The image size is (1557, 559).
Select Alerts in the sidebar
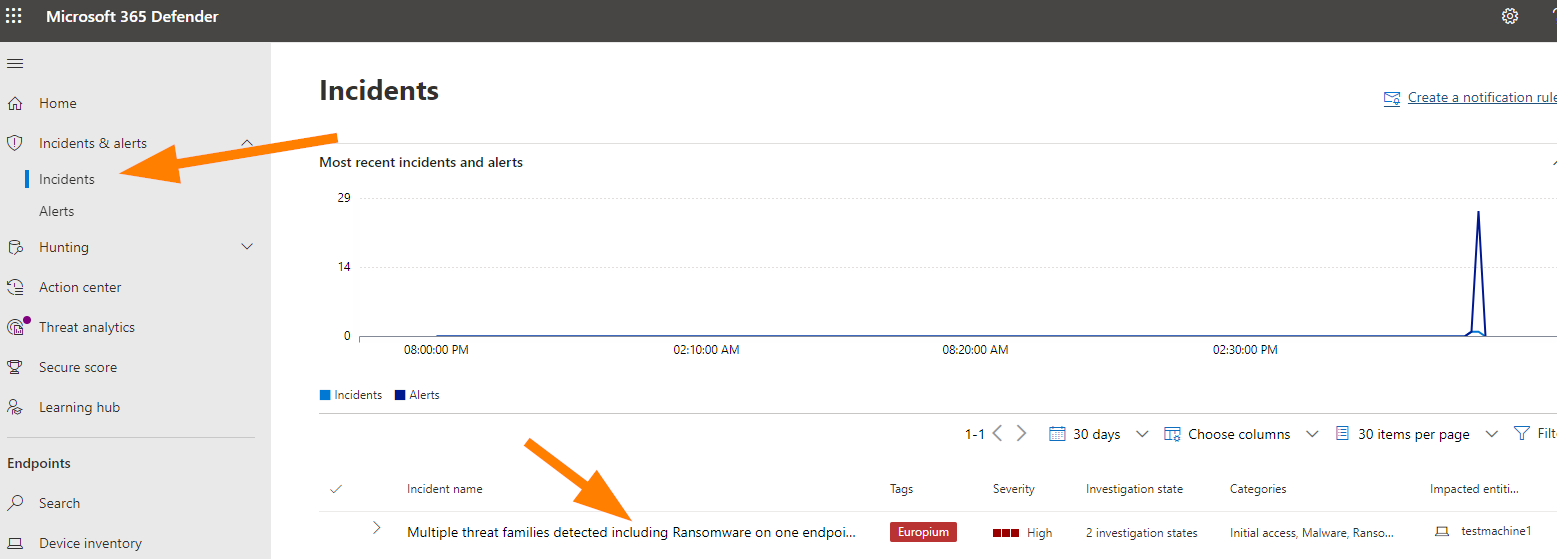(x=57, y=211)
